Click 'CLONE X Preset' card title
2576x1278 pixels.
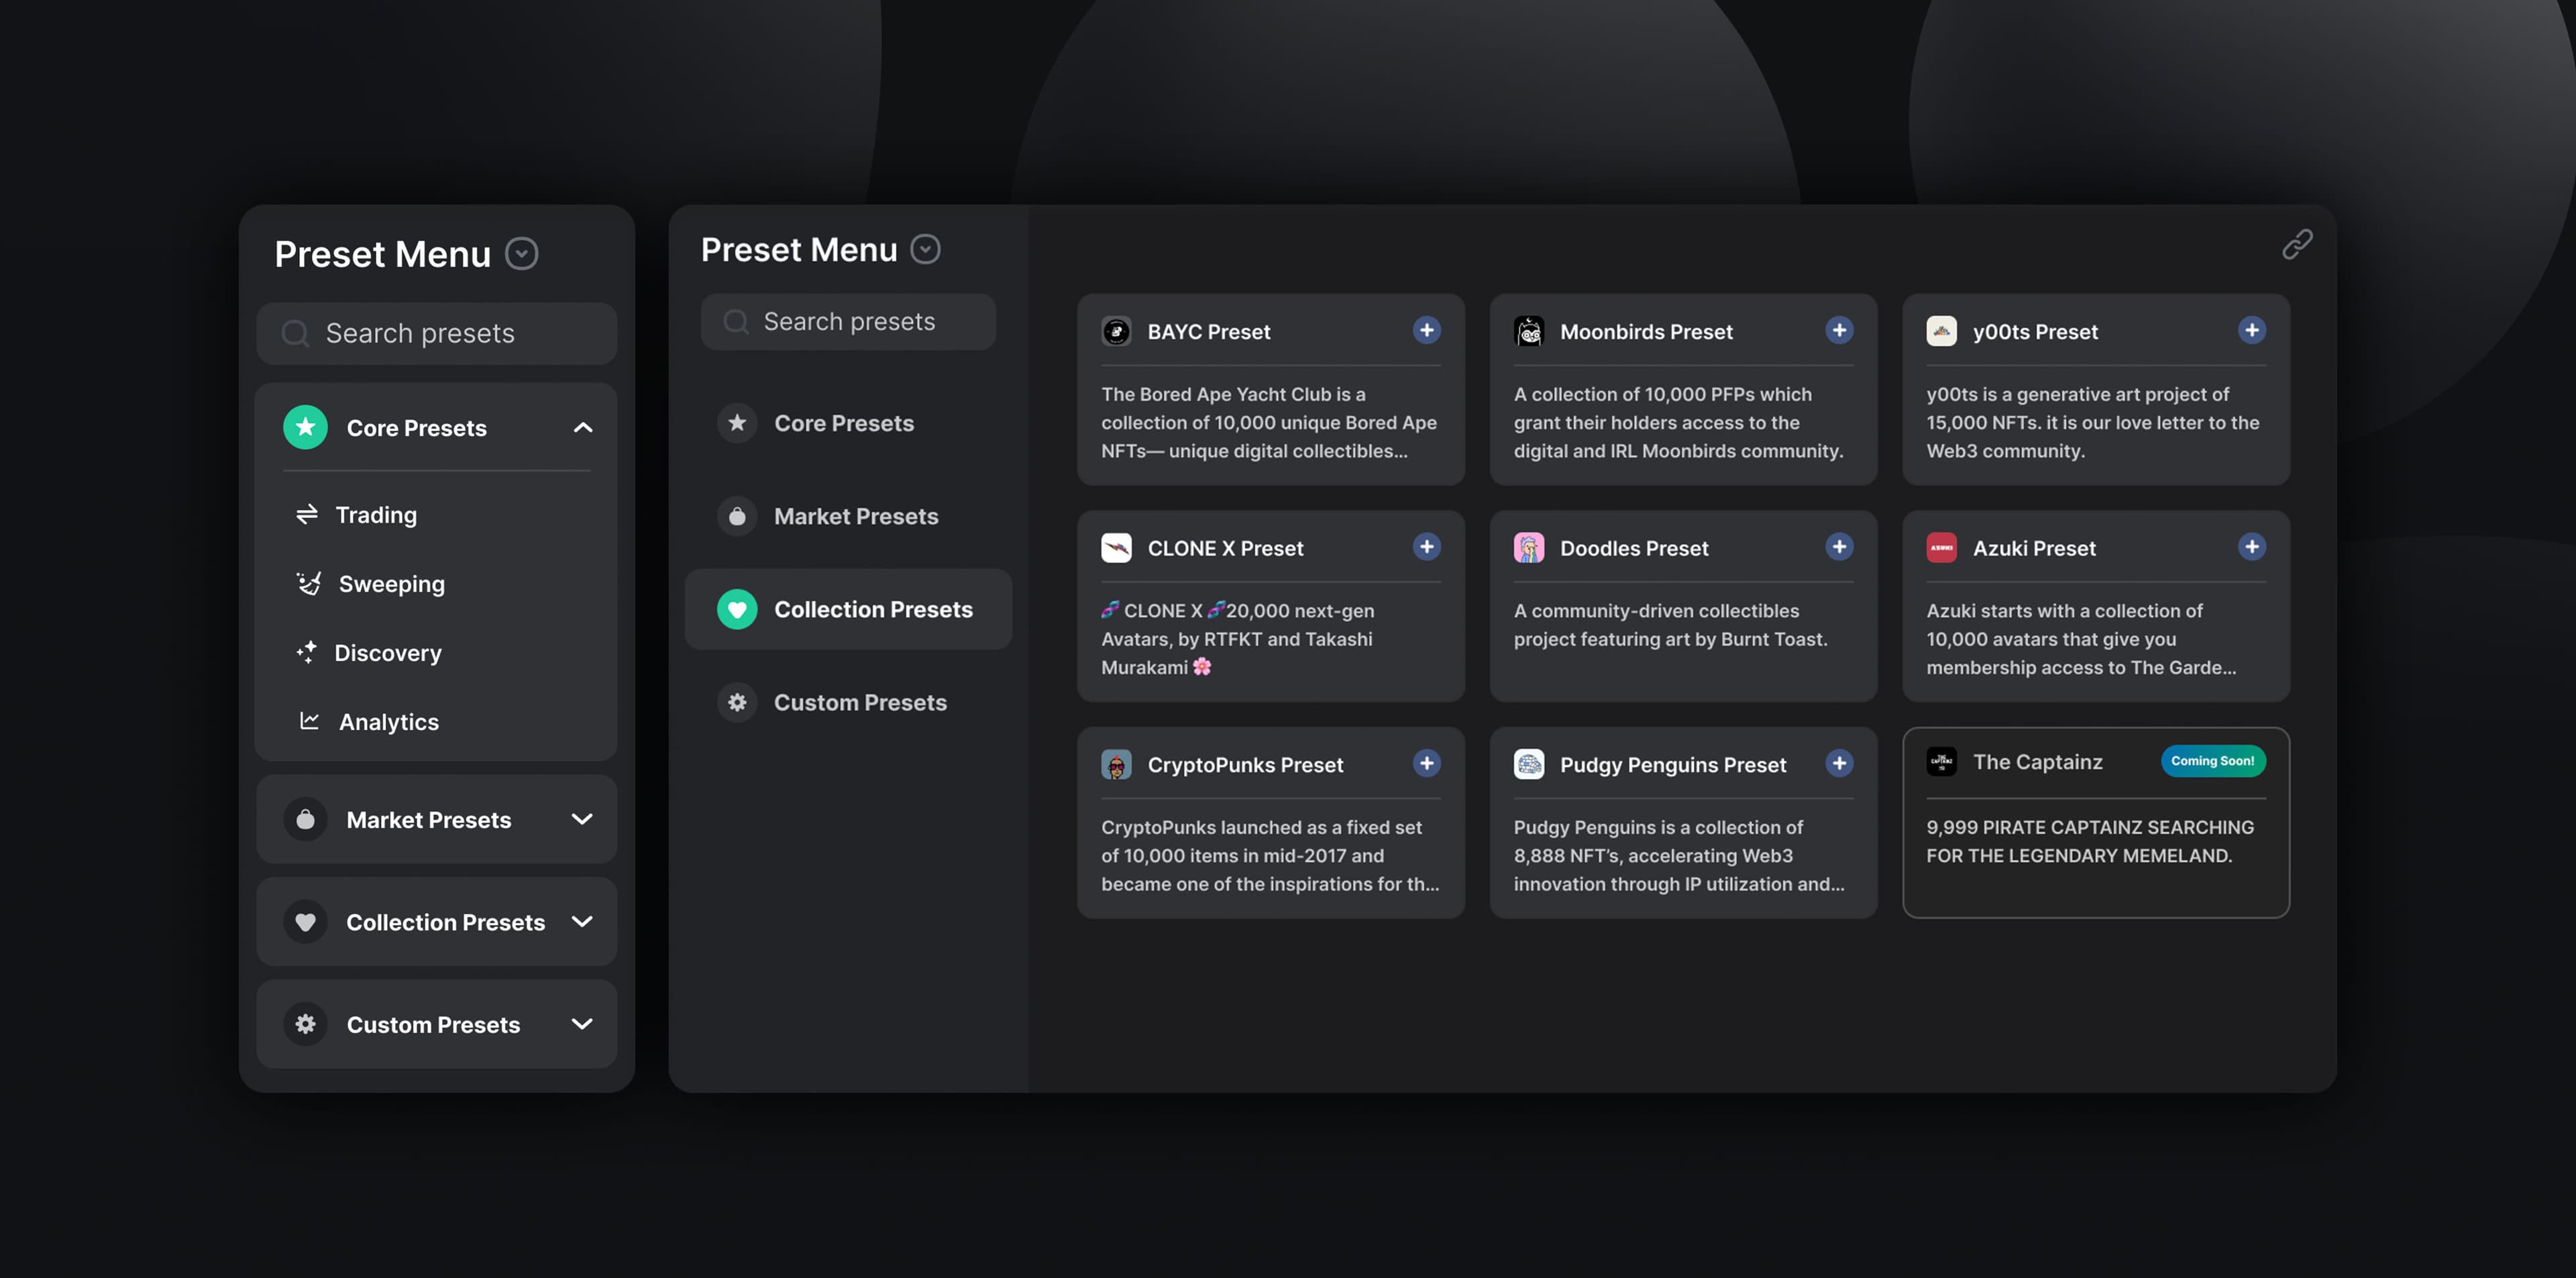pyautogui.click(x=1225, y=548)
